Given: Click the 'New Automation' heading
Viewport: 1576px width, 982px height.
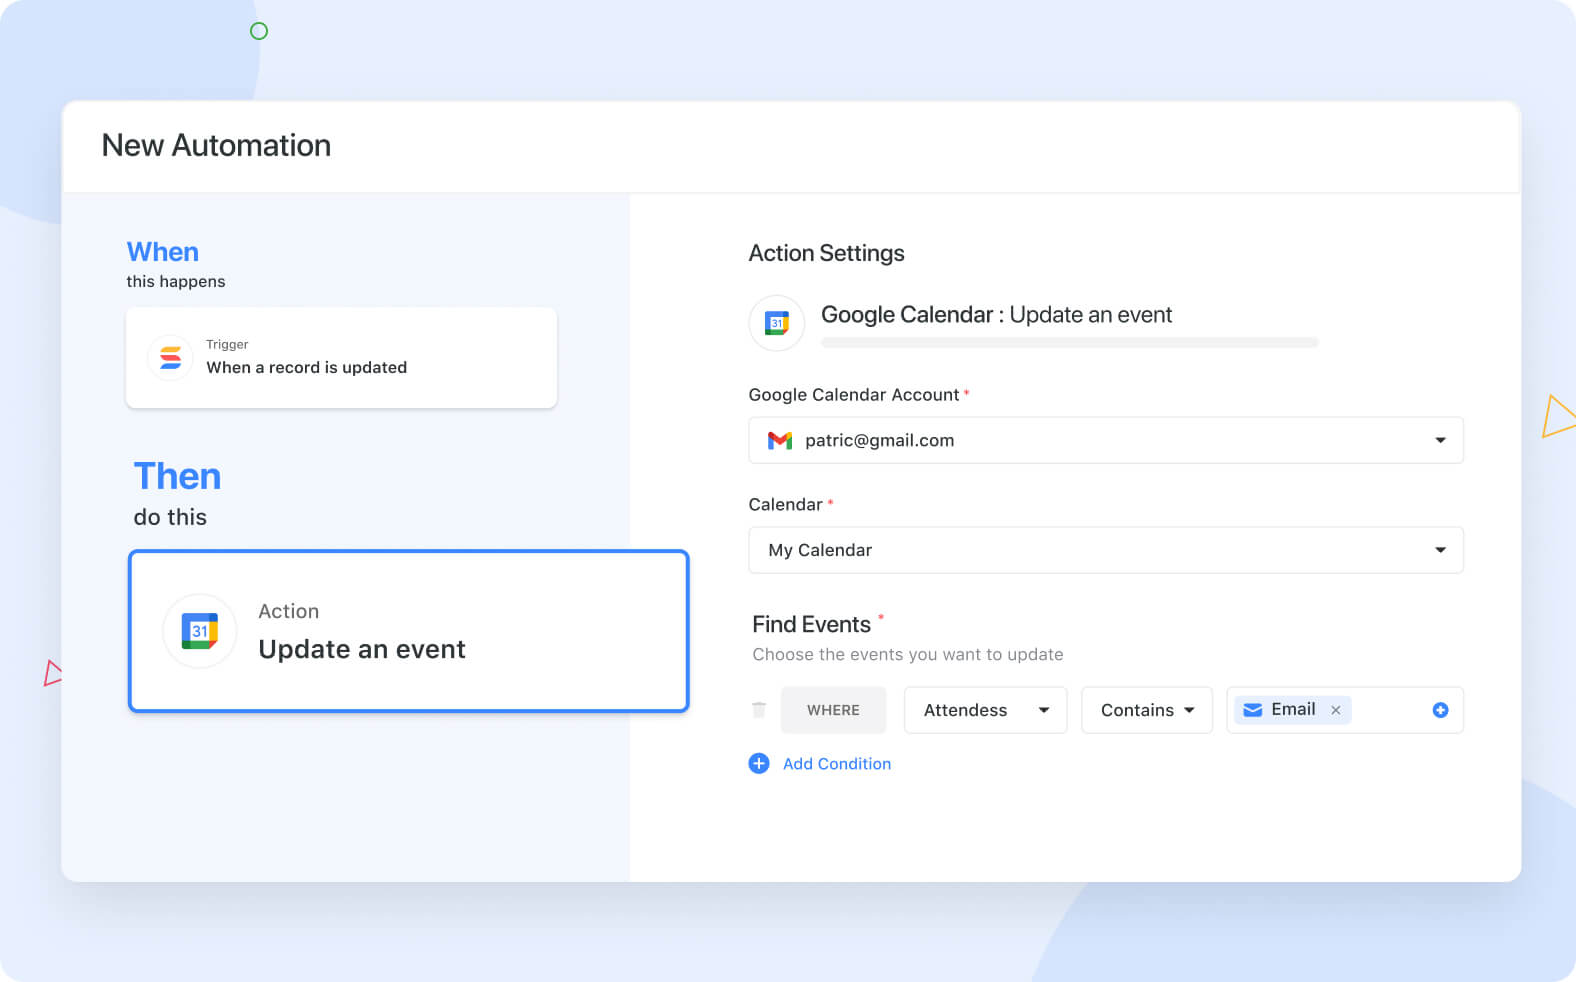Looking at the screenshot, I should pos(216,146).
